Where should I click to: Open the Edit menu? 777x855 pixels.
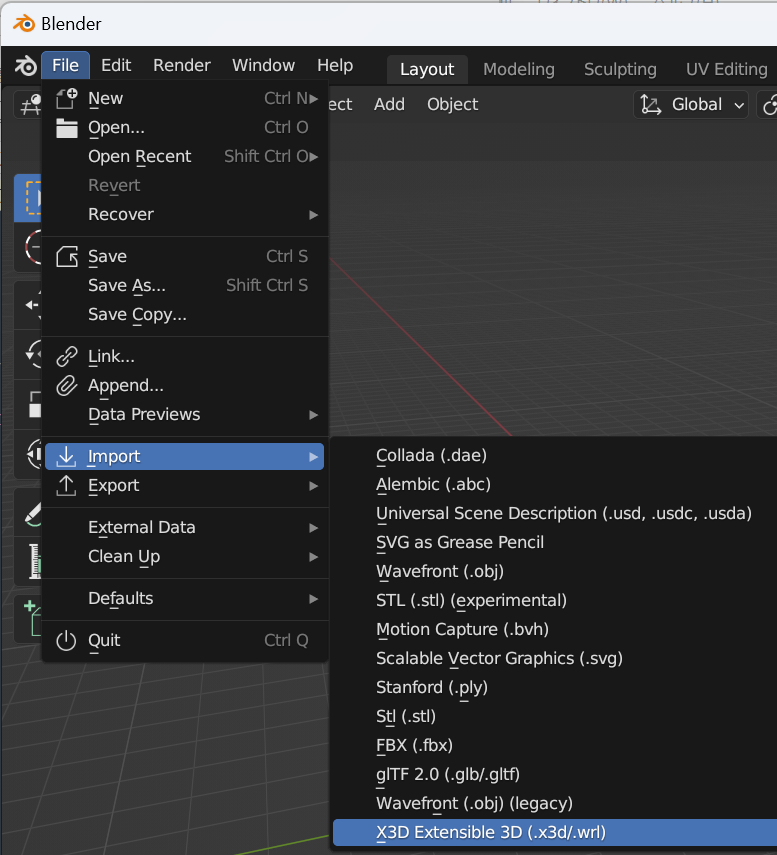pos(116,65)
